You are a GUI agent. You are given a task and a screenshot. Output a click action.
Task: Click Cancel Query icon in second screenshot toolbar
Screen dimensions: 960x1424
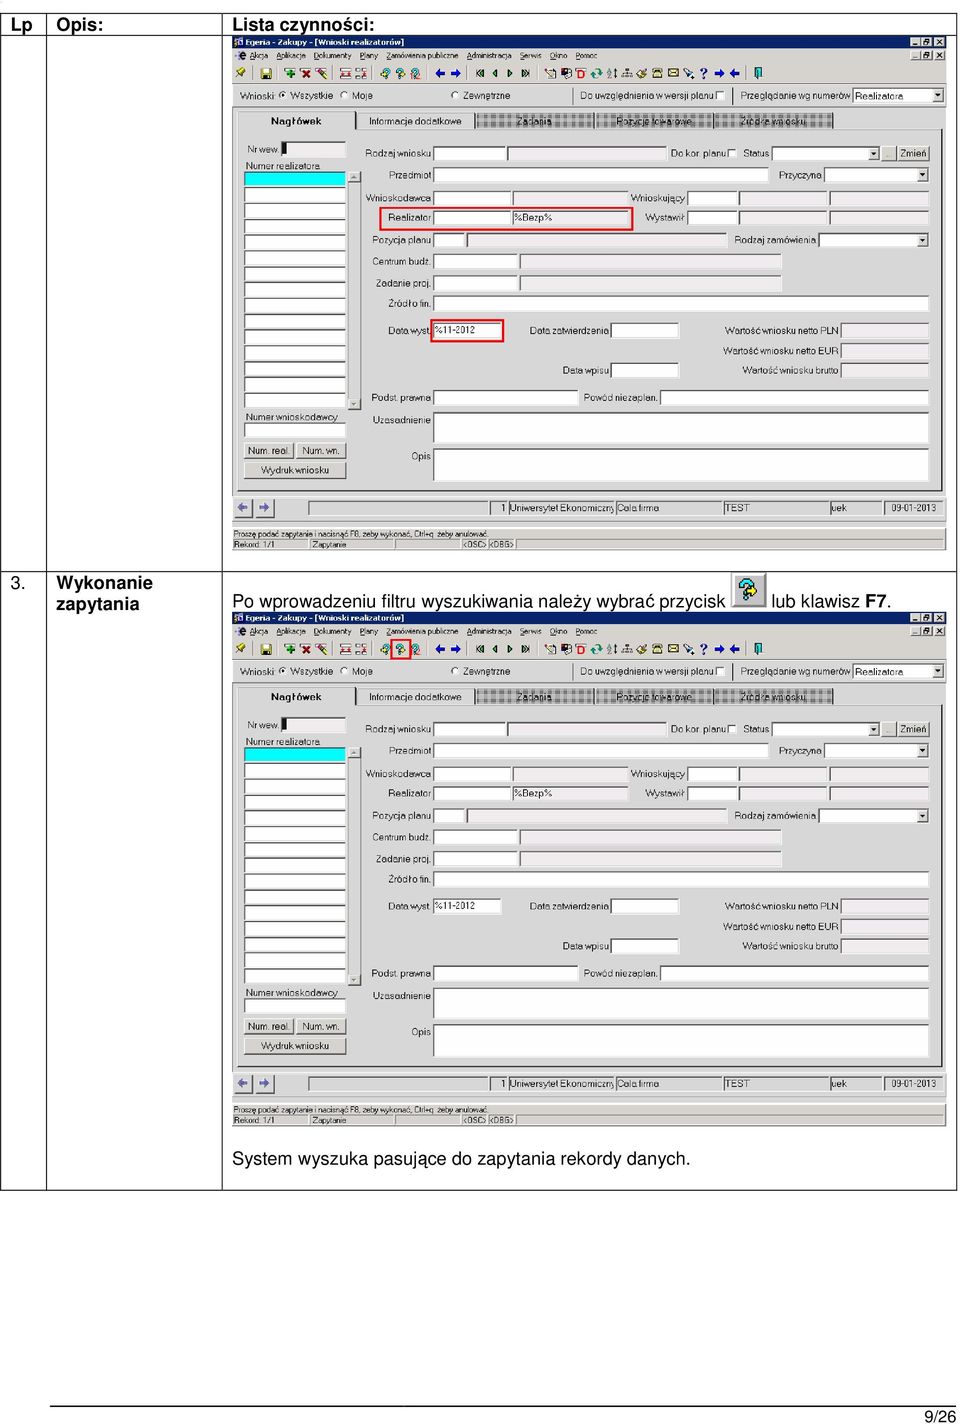tap(415, 649)
